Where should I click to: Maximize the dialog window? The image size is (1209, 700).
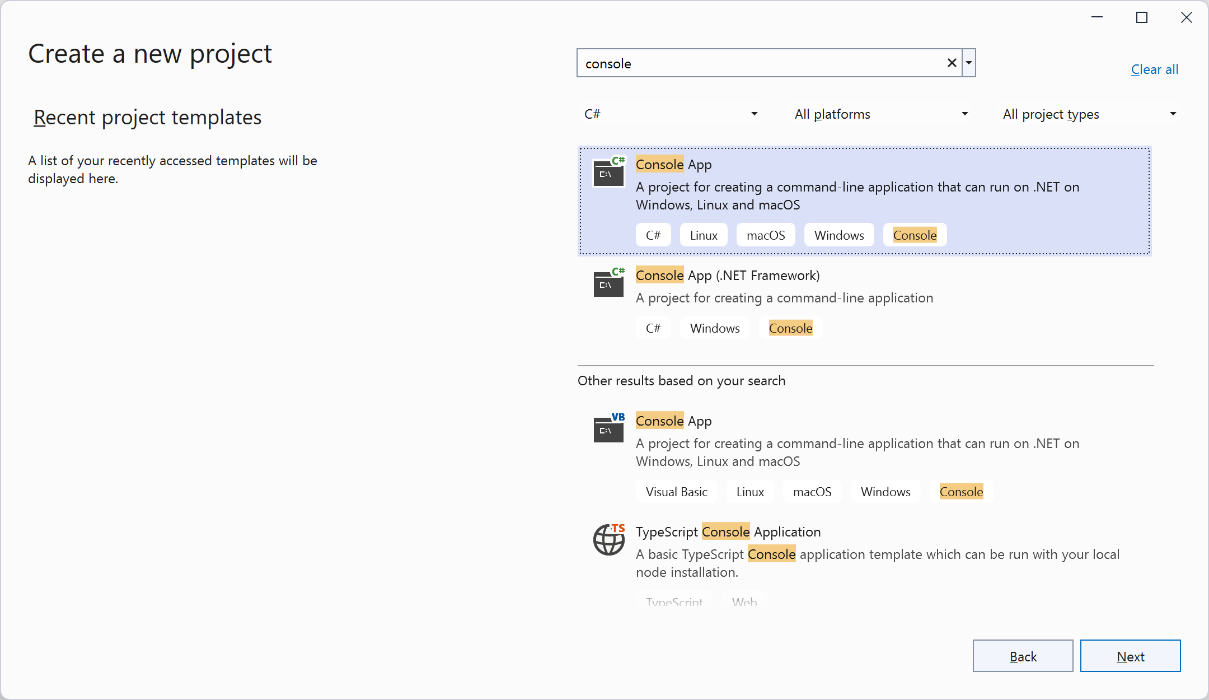click(1142, 17)
